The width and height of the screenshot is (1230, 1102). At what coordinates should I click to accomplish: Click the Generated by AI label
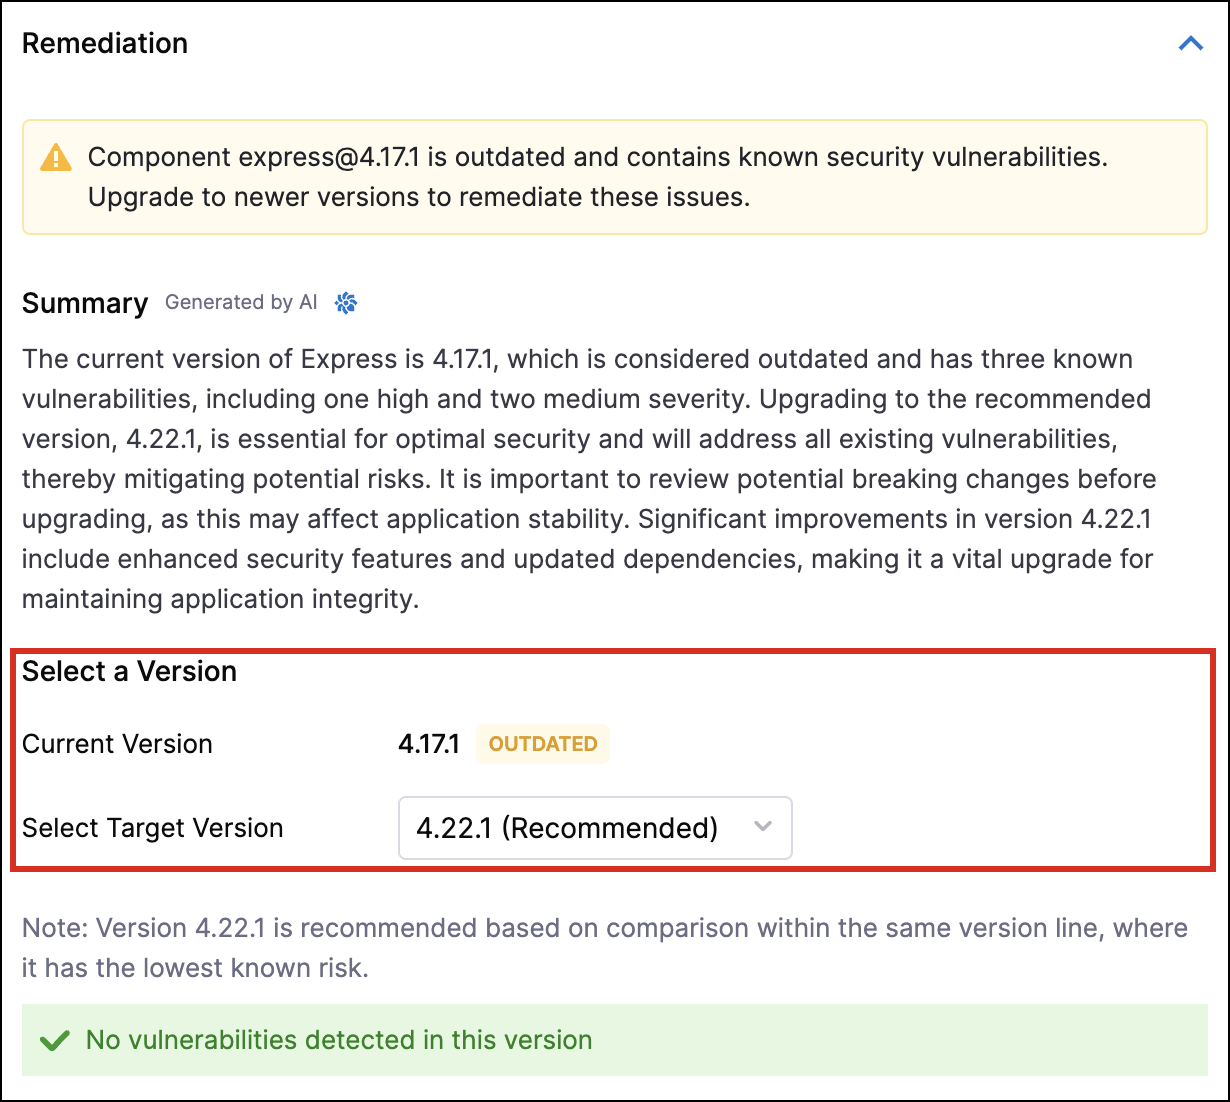(241, 303)
